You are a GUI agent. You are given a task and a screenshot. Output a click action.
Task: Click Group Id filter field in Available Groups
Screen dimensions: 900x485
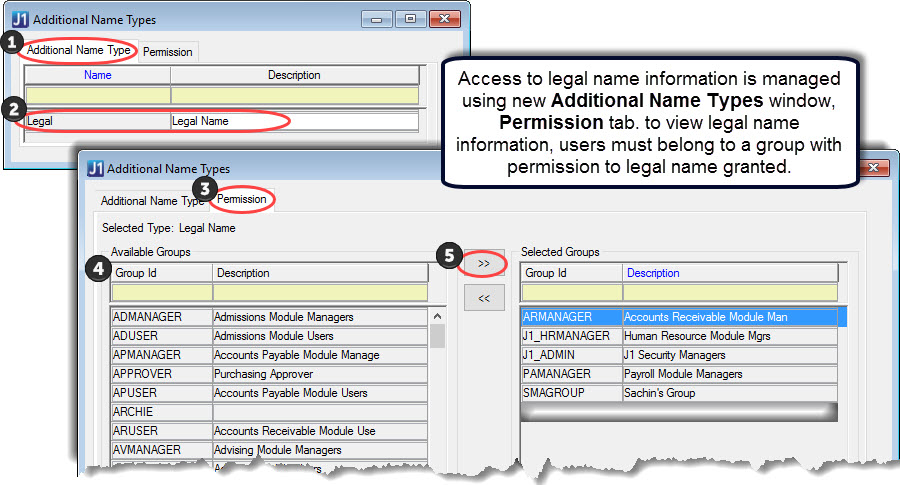tap(162, 293)
